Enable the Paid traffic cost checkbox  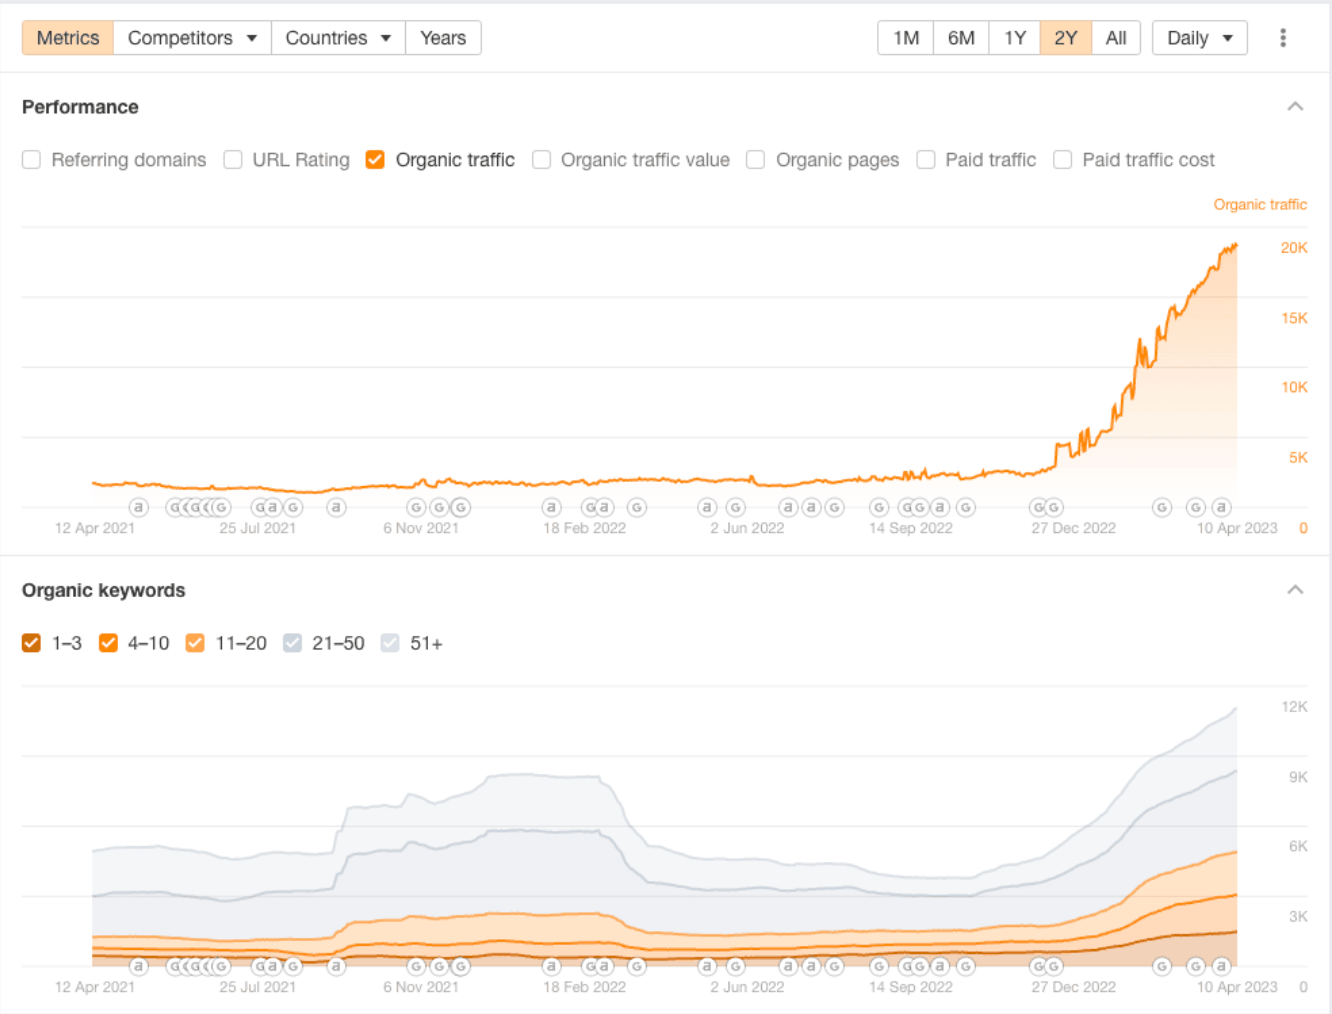pos(1063,160)
